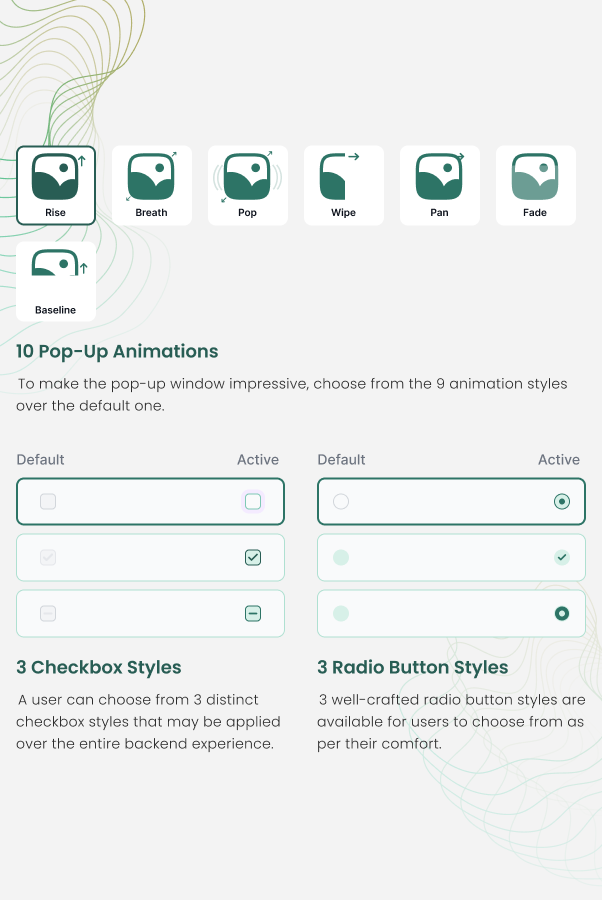Choose the Breath animation icon

(x=152, y=185)
